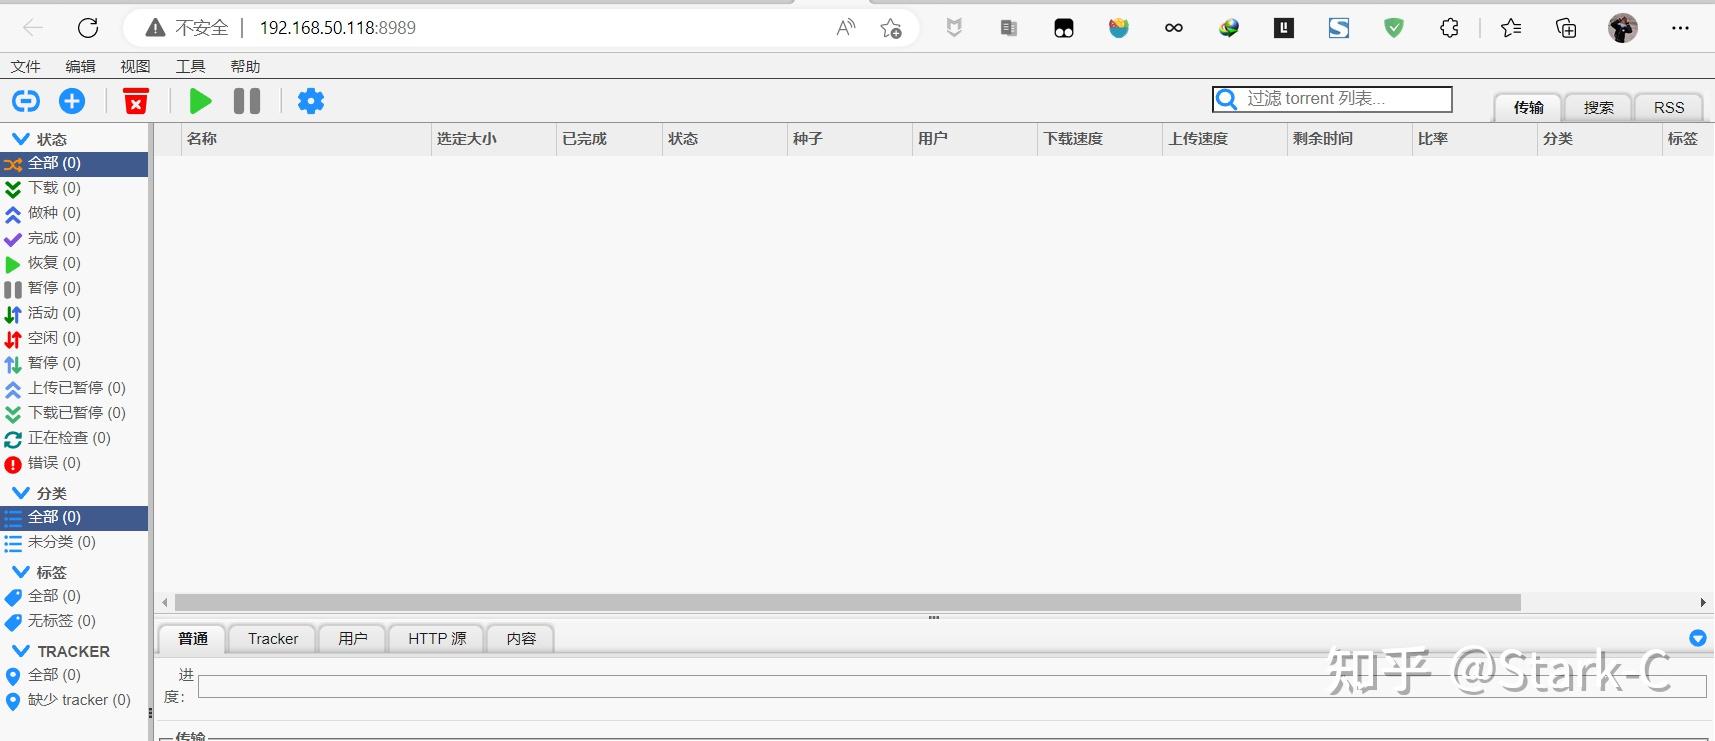Click the not secure warning icon
This screenshot has height=741, width=1715.
click(155, 28)
